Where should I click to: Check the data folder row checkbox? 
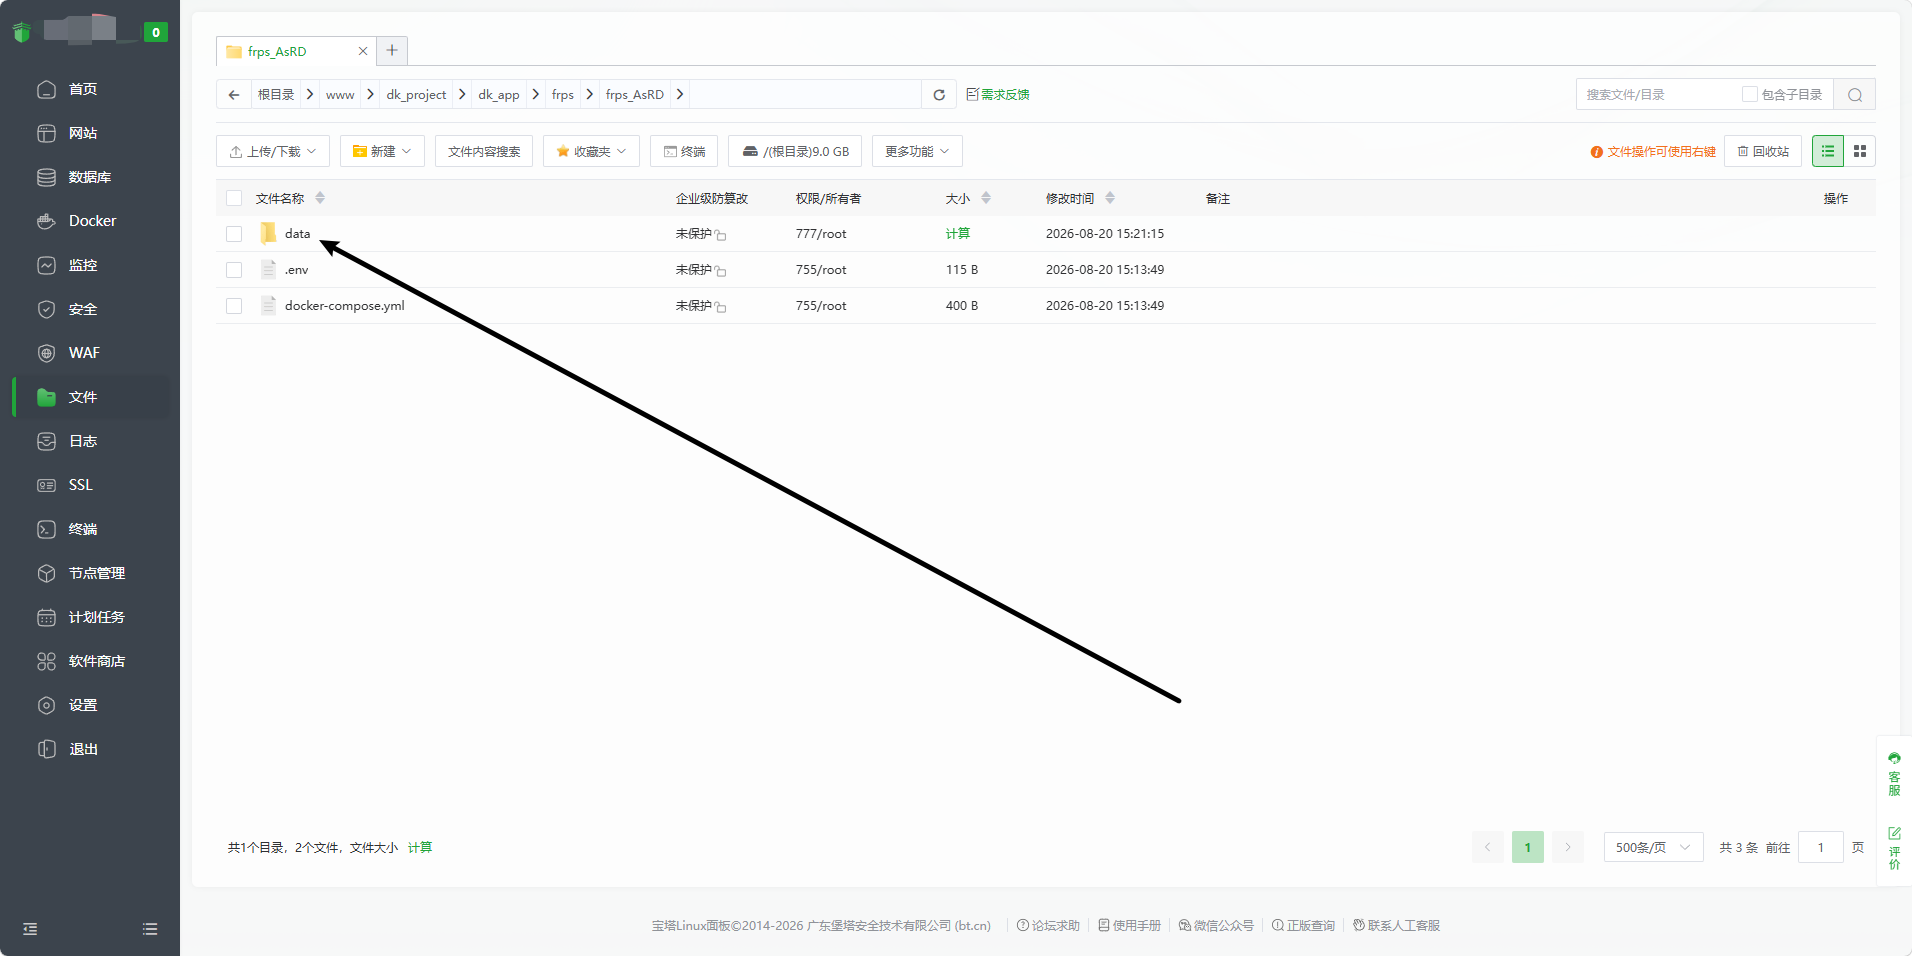pos(234,234)
